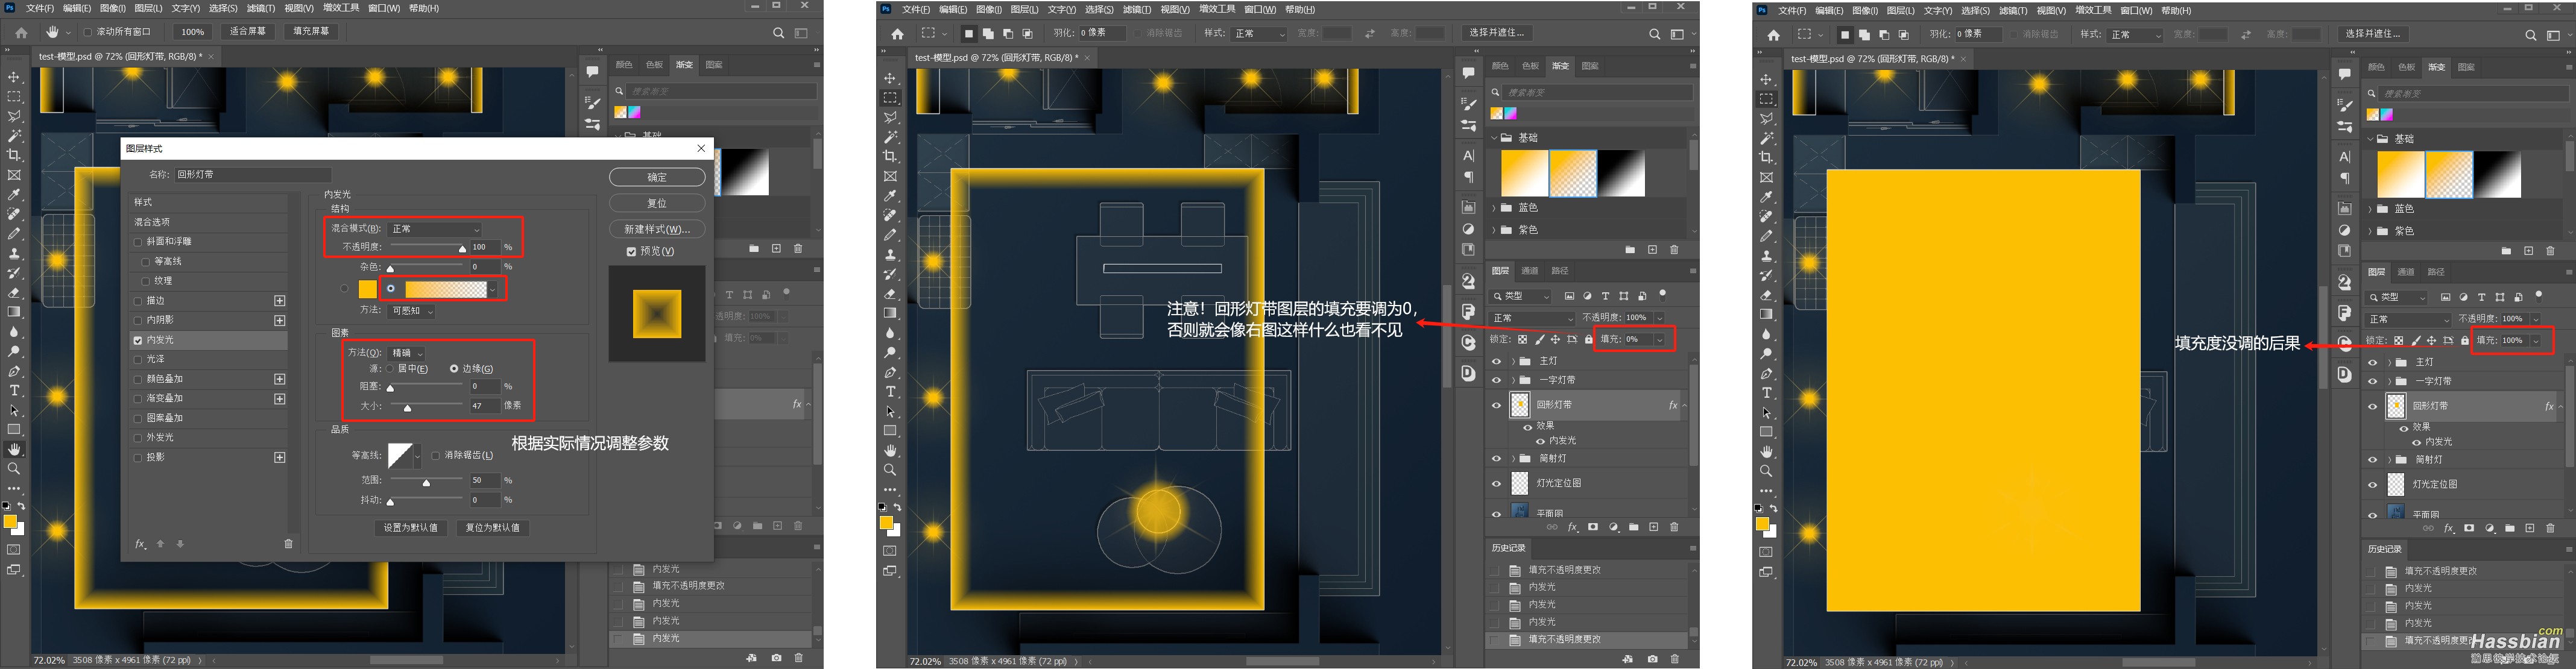Click the black-to-white gradient preset in middle screenshot
Image resolution: width=2576 pixels, height=669 pixels.
(1621, 174)
